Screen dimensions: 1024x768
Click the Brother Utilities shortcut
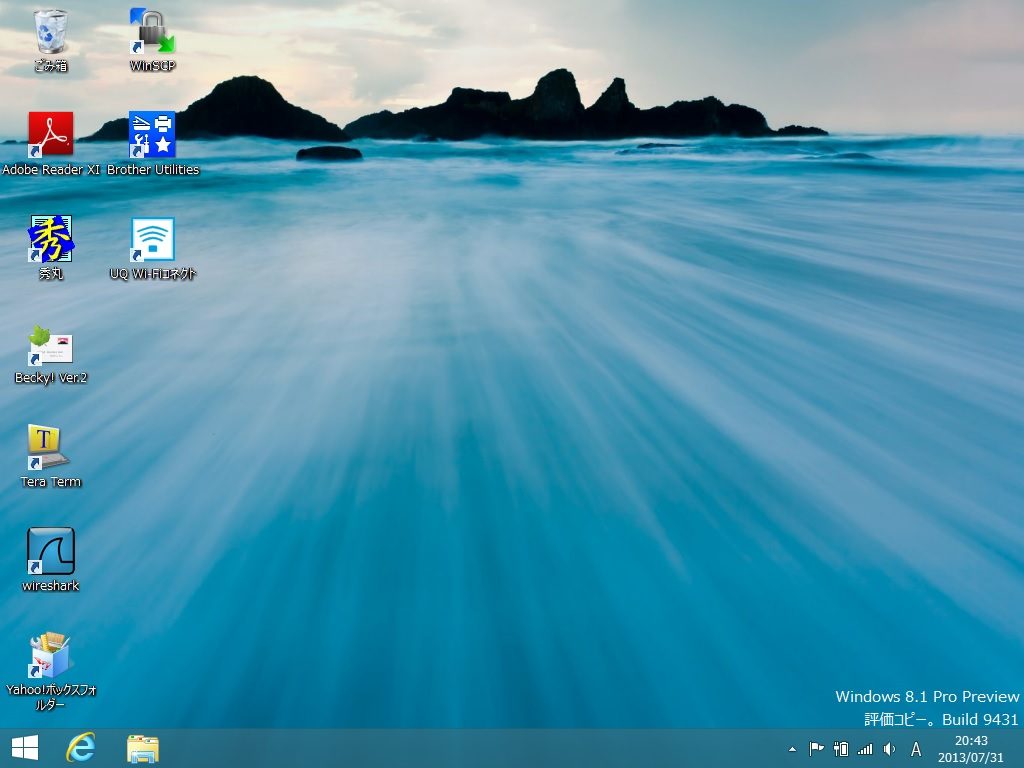pos(152,135)
